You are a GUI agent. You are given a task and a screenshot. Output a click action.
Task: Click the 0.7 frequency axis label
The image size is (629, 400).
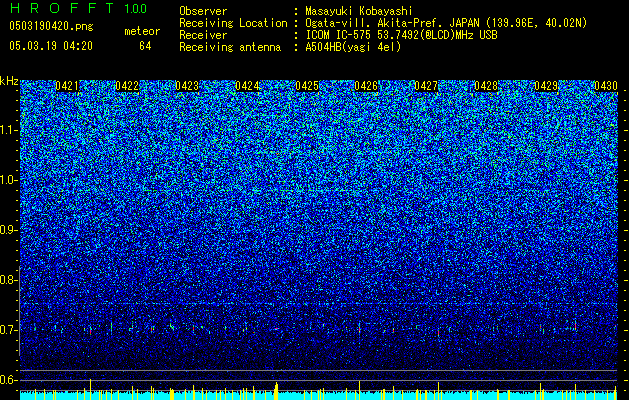point(9,330)
